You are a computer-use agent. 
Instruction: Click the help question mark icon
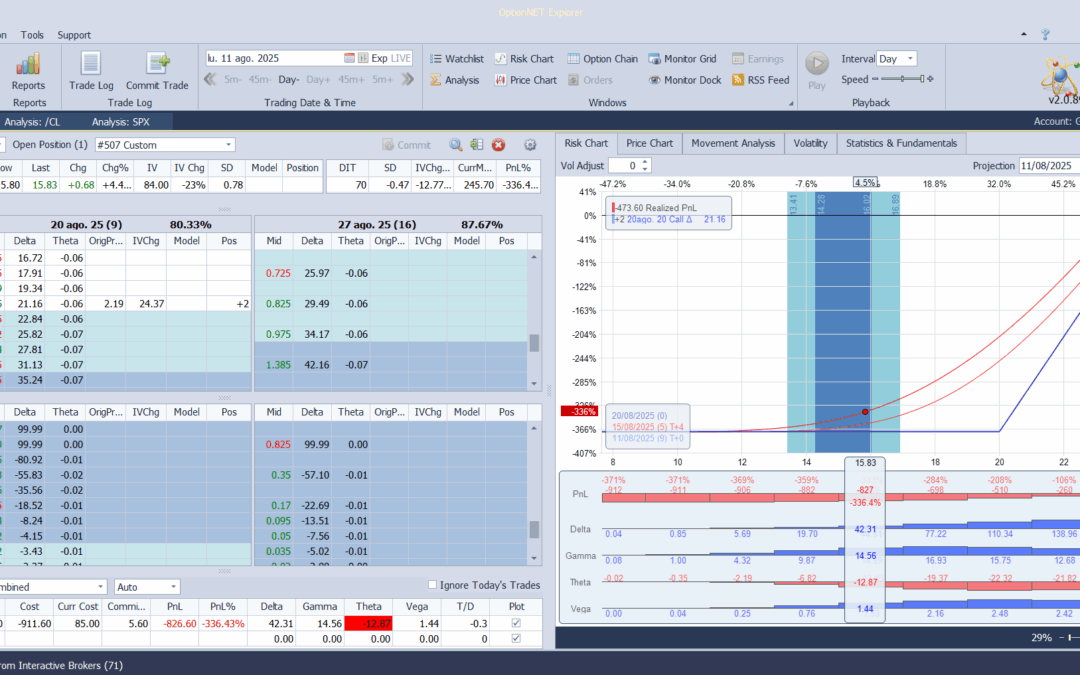[1046, 34]
